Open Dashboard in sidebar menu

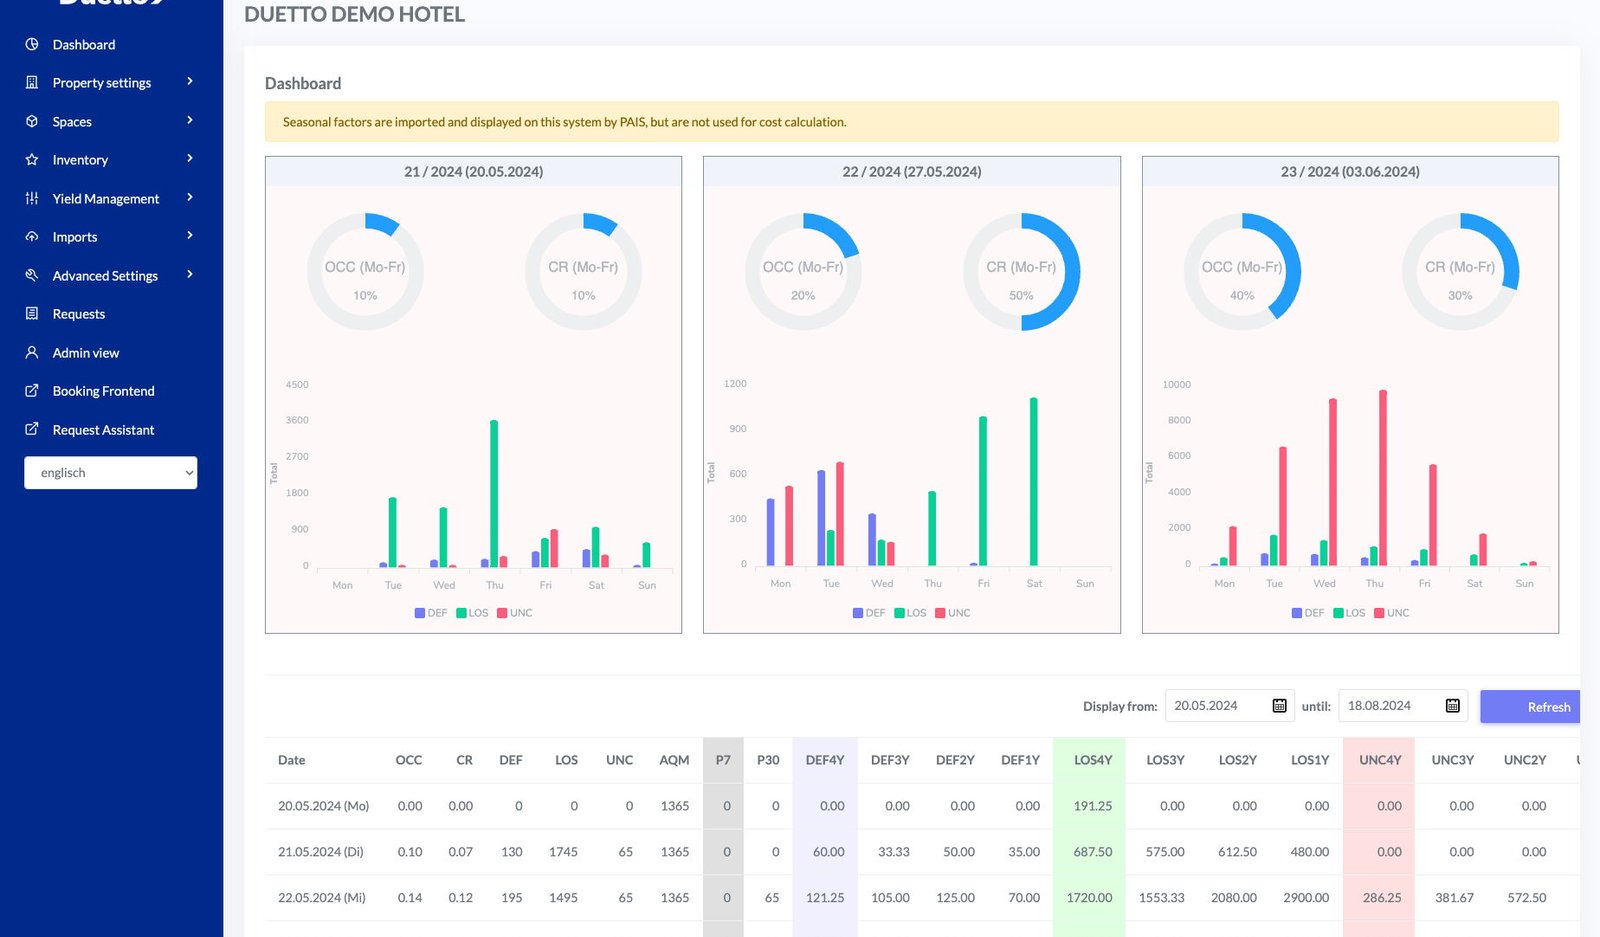84,45
